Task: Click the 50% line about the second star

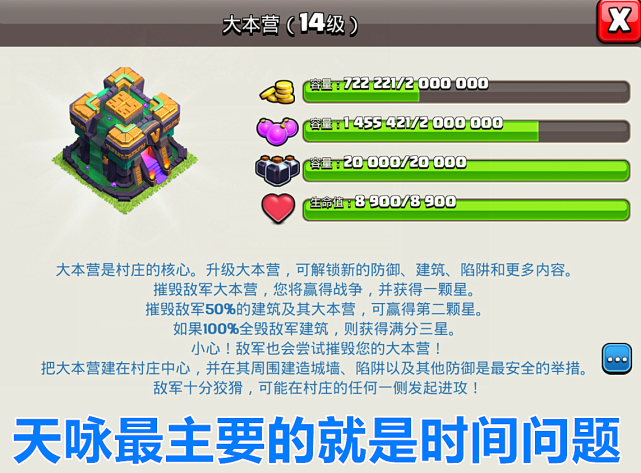Action: click(x=314, y=309)
